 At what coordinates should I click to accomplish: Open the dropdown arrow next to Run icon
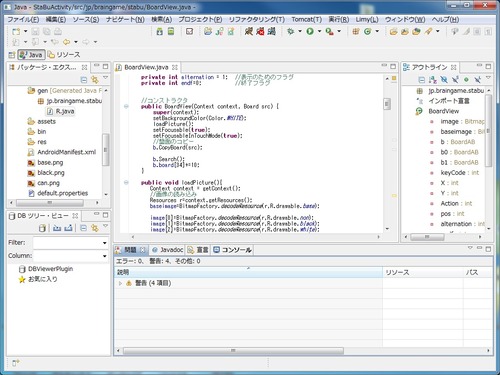coord(319,31)
